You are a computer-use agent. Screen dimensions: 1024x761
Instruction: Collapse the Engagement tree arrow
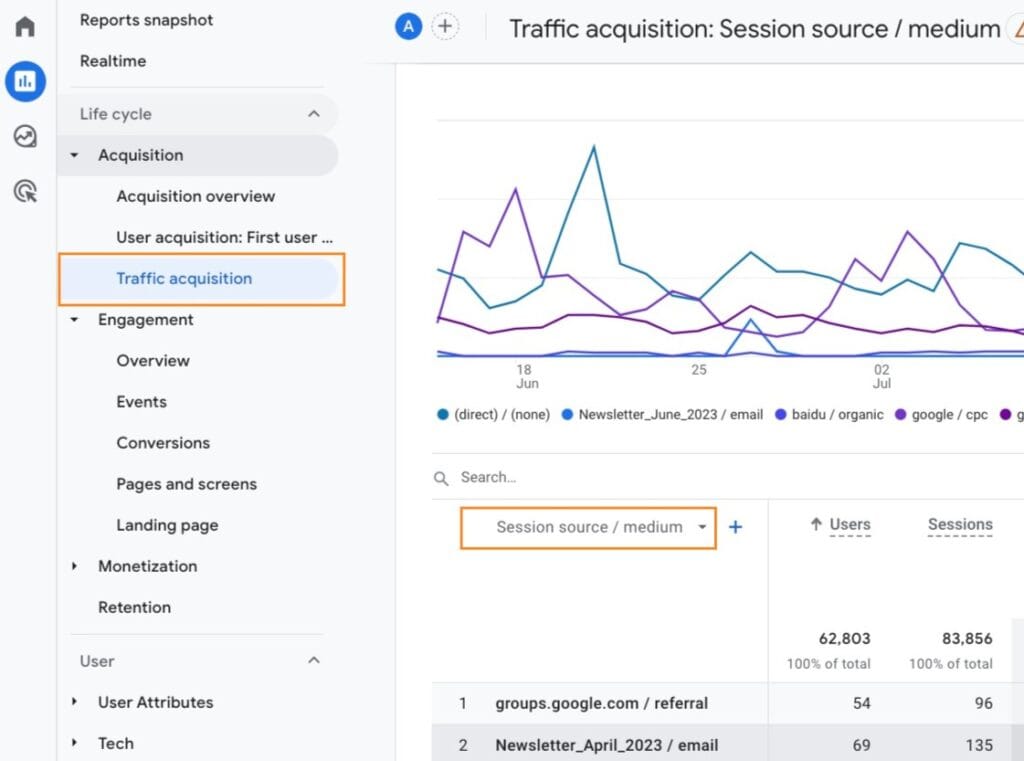74,320
